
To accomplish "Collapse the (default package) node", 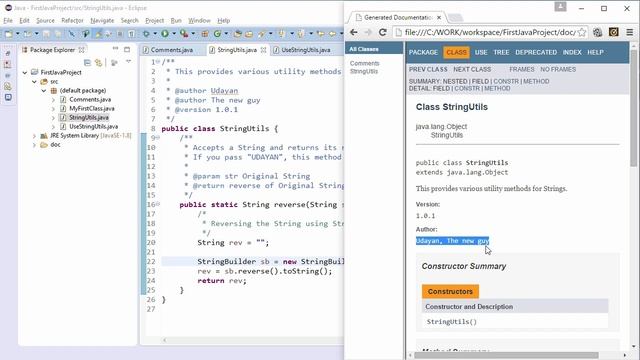I will click(44, 91).
